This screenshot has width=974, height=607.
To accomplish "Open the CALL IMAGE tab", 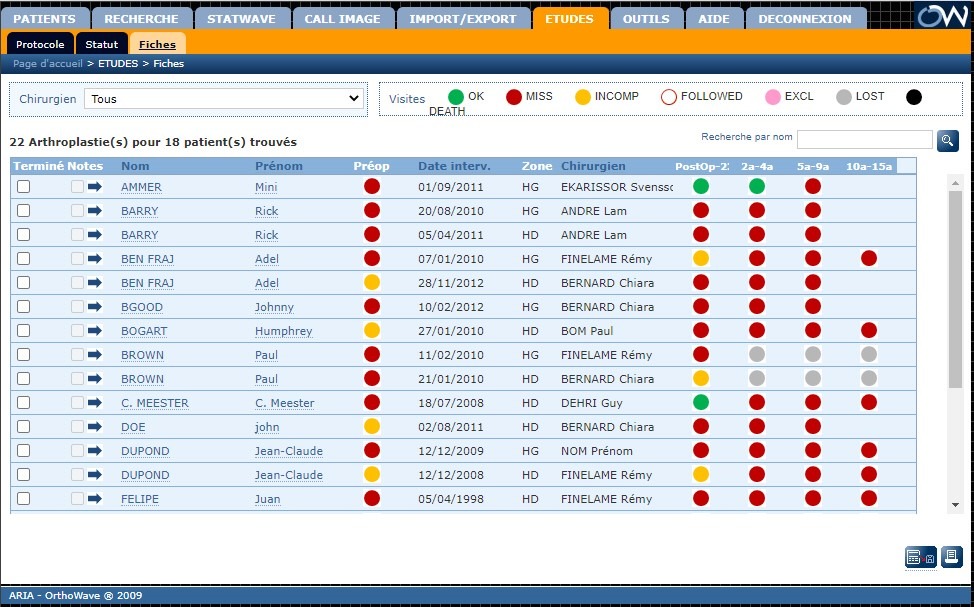I will coord(342,19).
